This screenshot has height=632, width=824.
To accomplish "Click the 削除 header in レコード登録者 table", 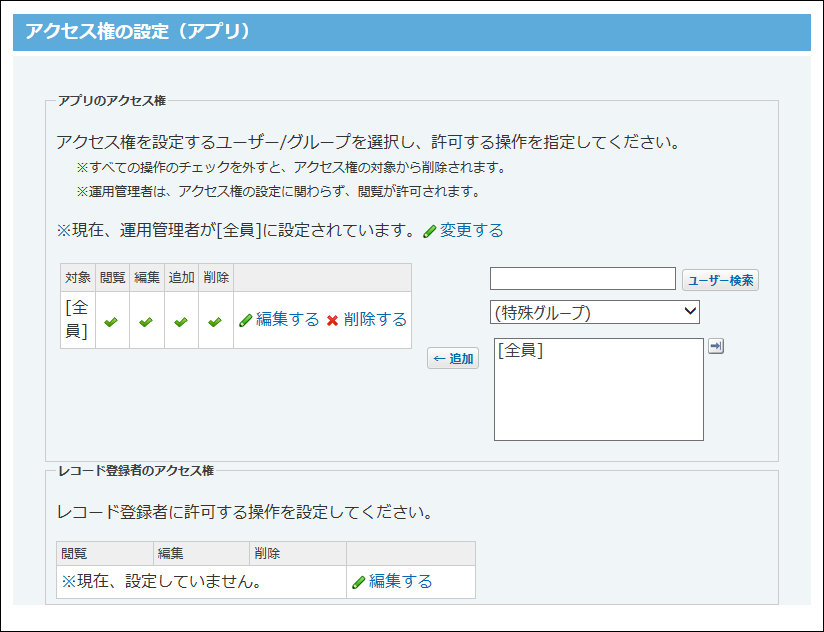I will click(298, 553).
